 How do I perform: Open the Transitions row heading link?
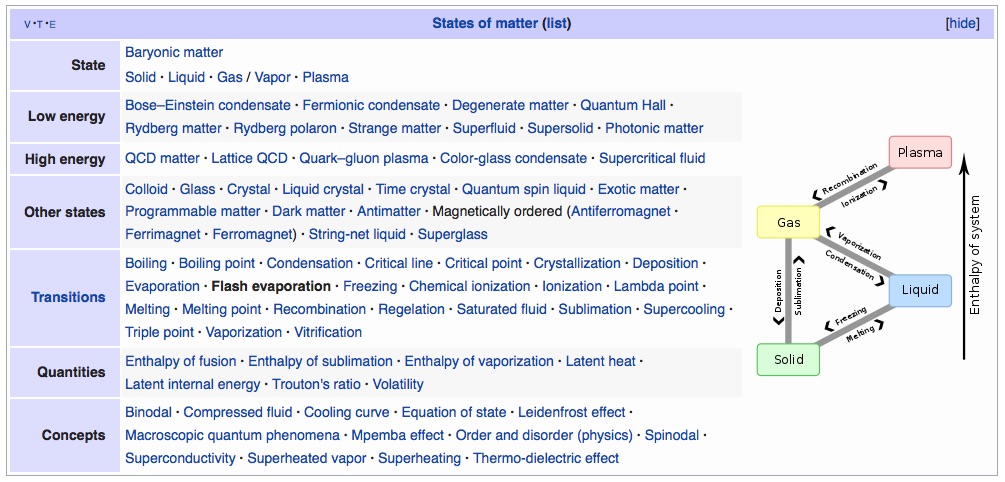[69, 297]
